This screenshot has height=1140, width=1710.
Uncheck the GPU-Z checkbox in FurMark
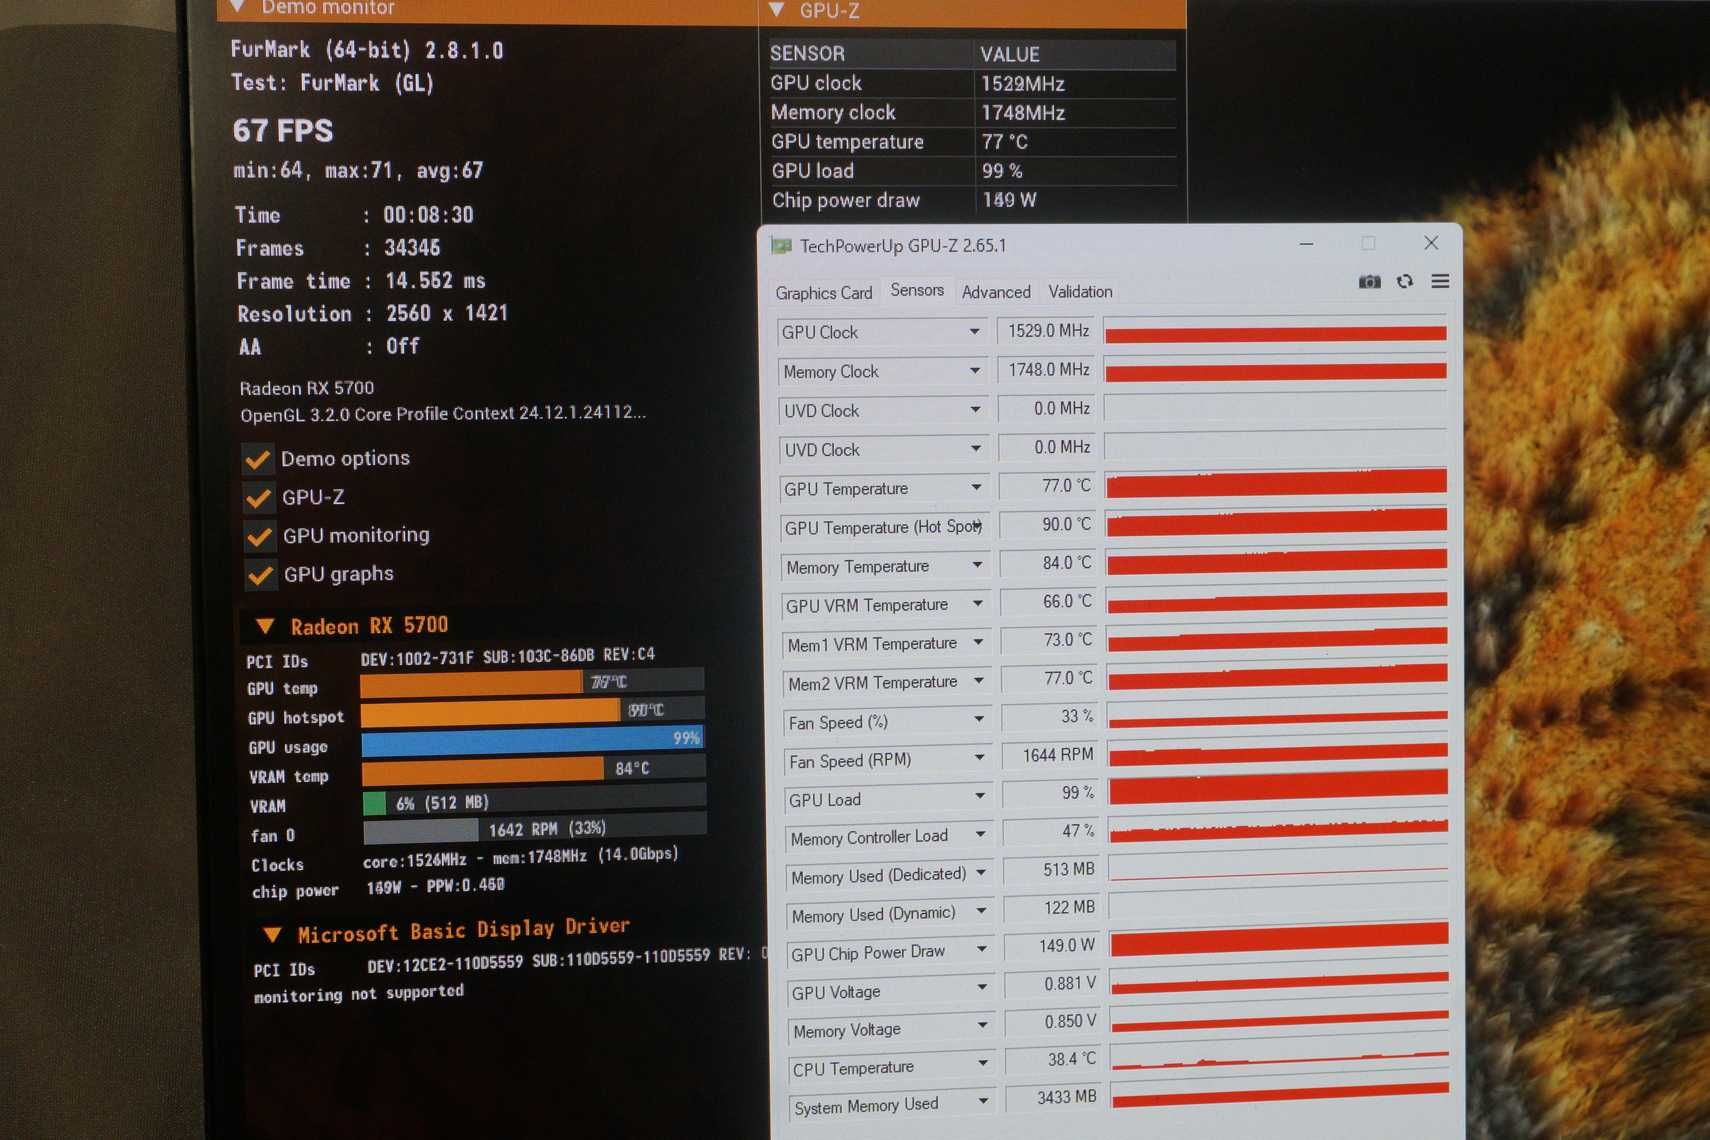pyautogui.click(x=259, y=497)
